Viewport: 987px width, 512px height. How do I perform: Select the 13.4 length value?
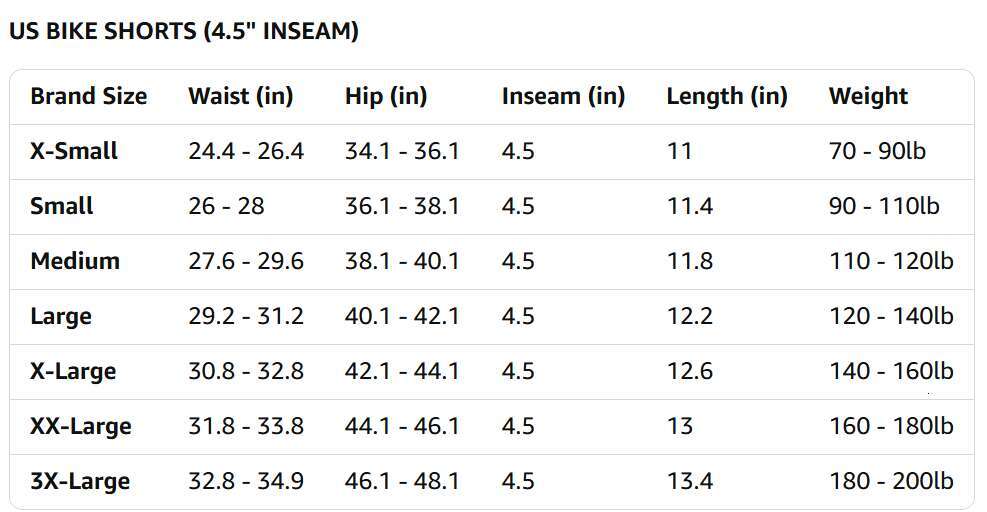click(690, 482)
